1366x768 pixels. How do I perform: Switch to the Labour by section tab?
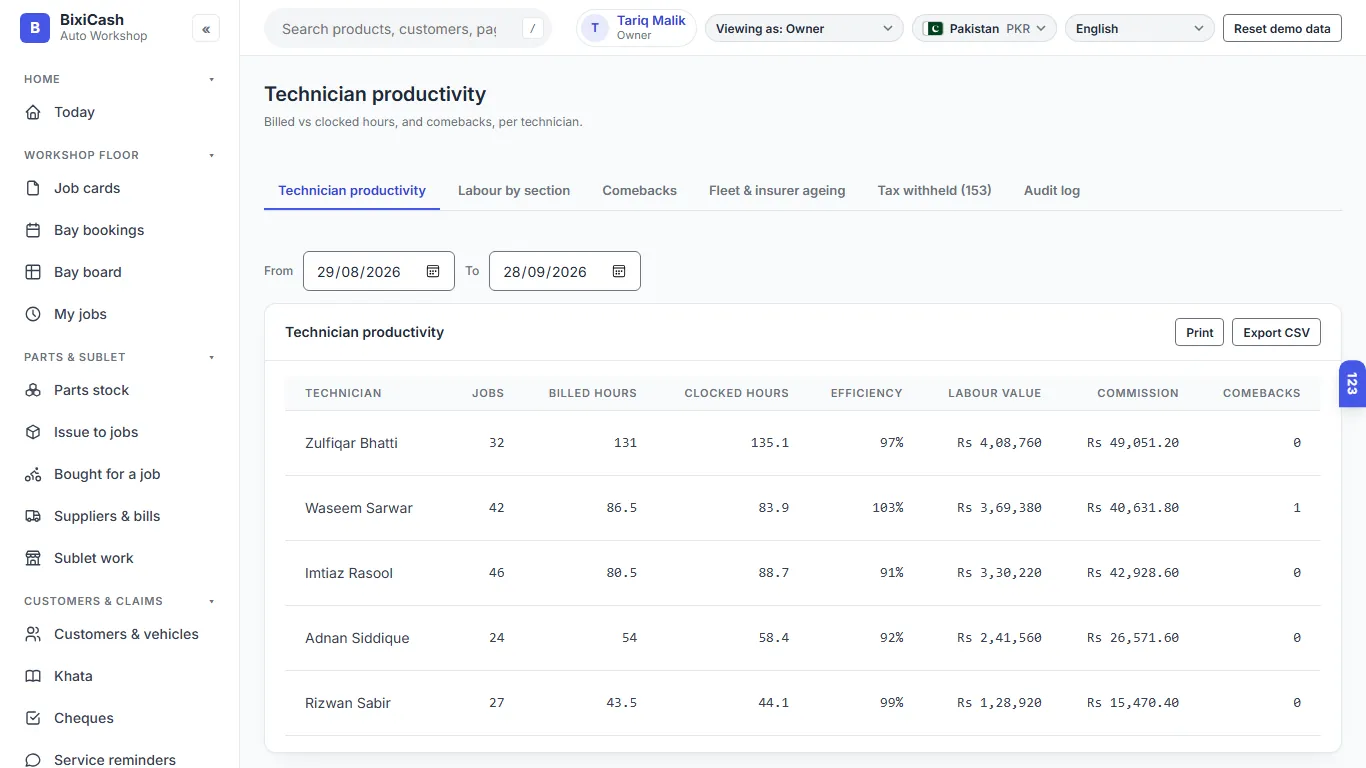pyautogui.click(x=514, y=190)
